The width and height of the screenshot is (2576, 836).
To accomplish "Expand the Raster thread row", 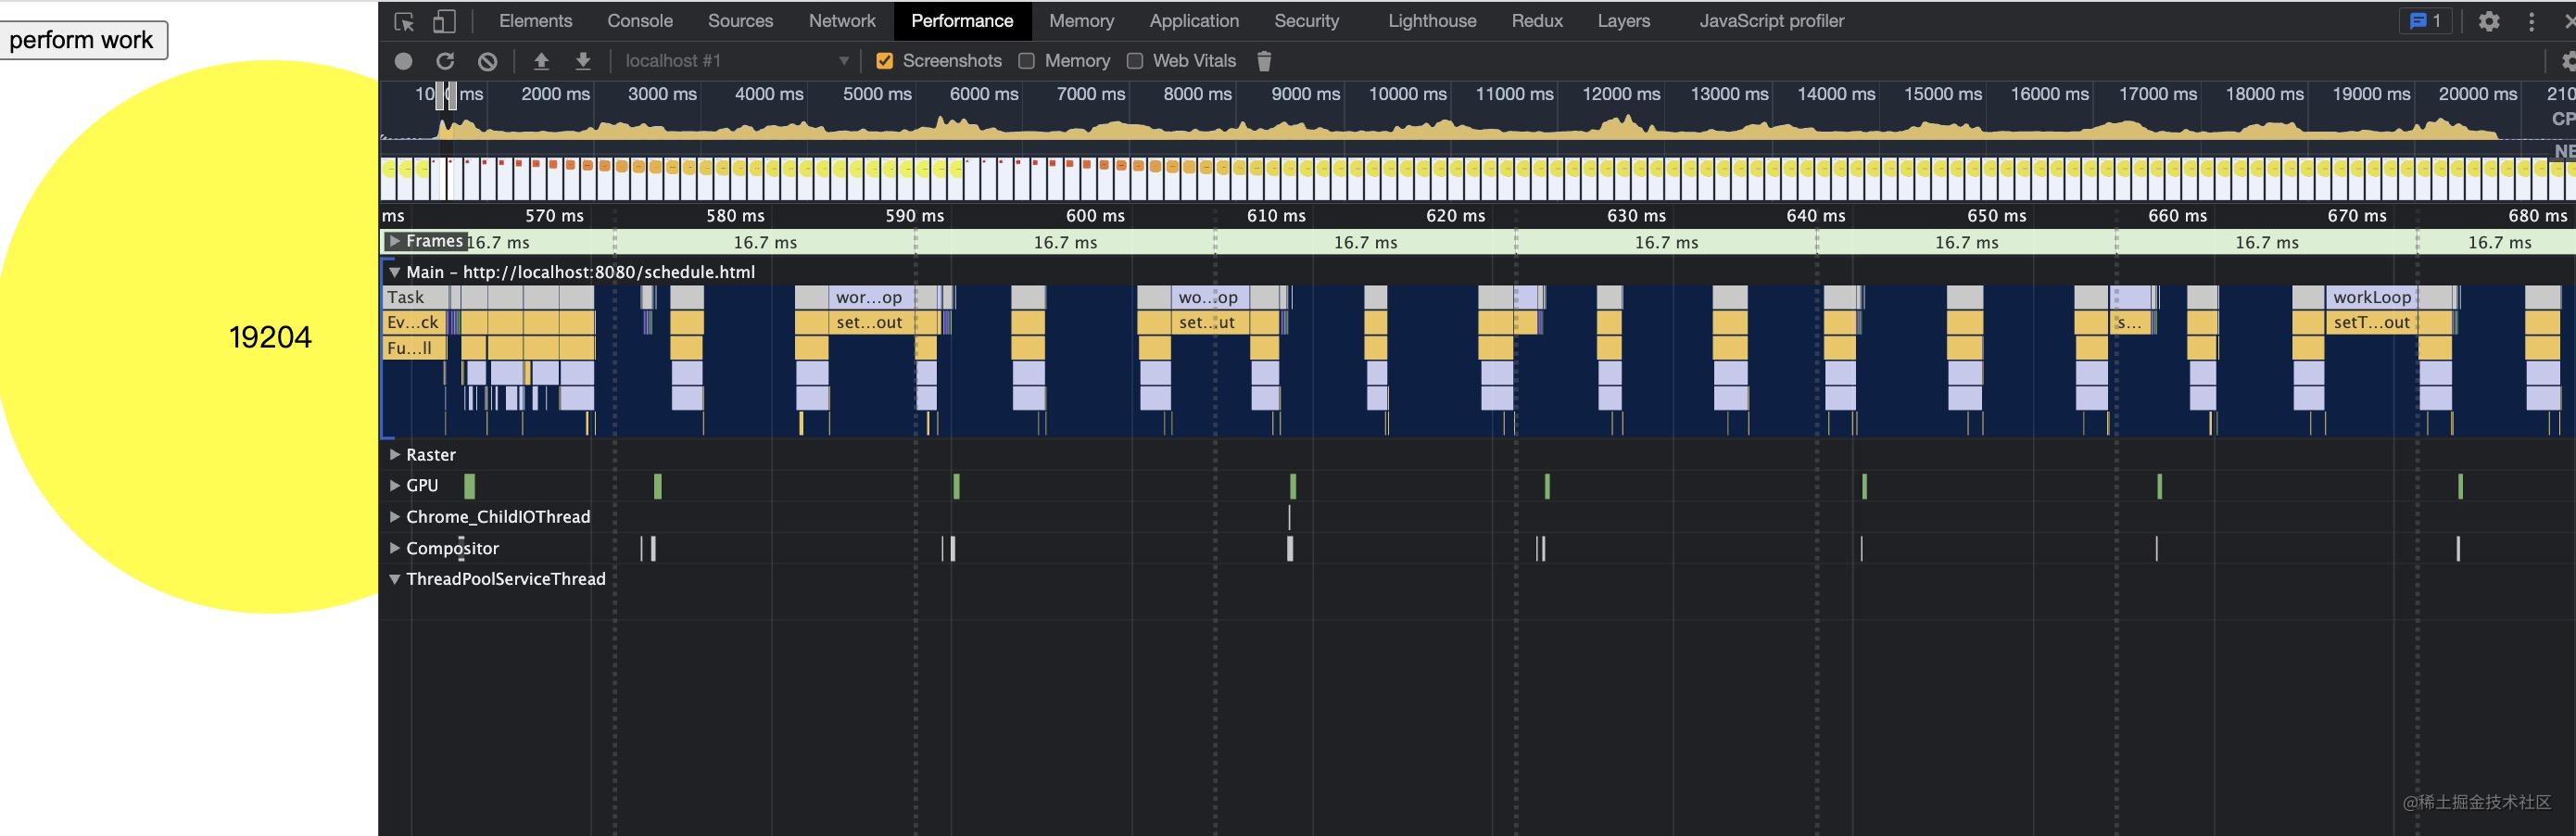I will point(395,454).
